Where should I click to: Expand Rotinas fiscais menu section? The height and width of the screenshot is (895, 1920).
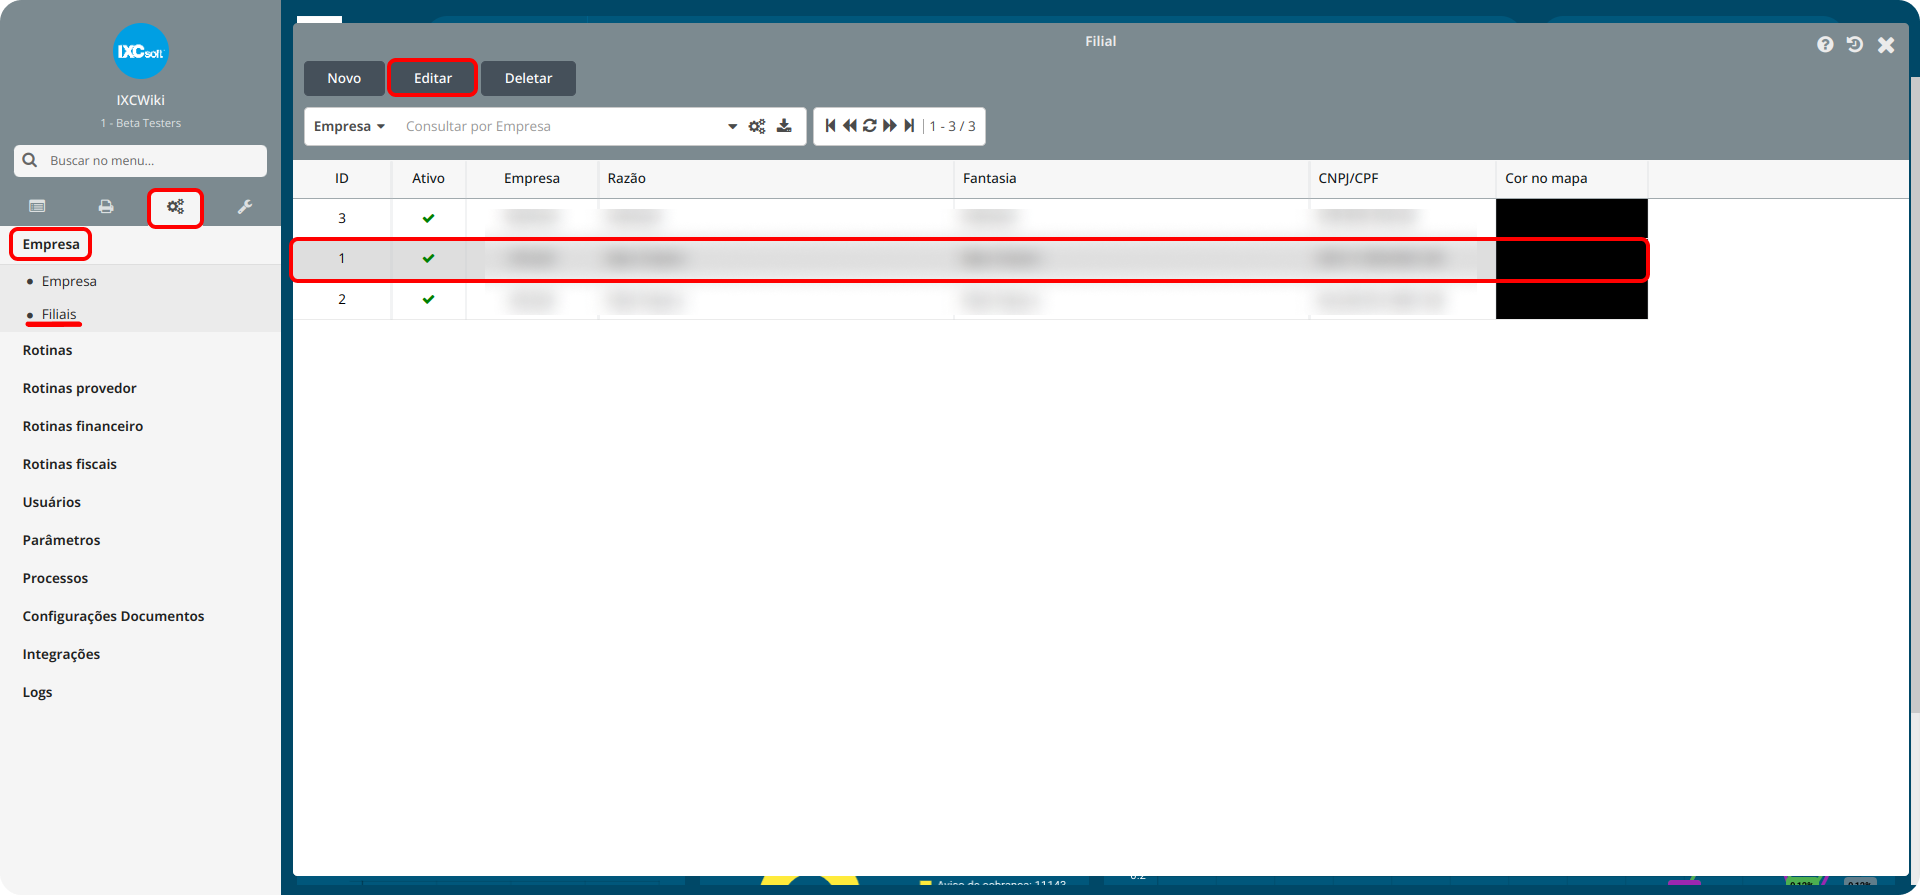tap(70, 464)
